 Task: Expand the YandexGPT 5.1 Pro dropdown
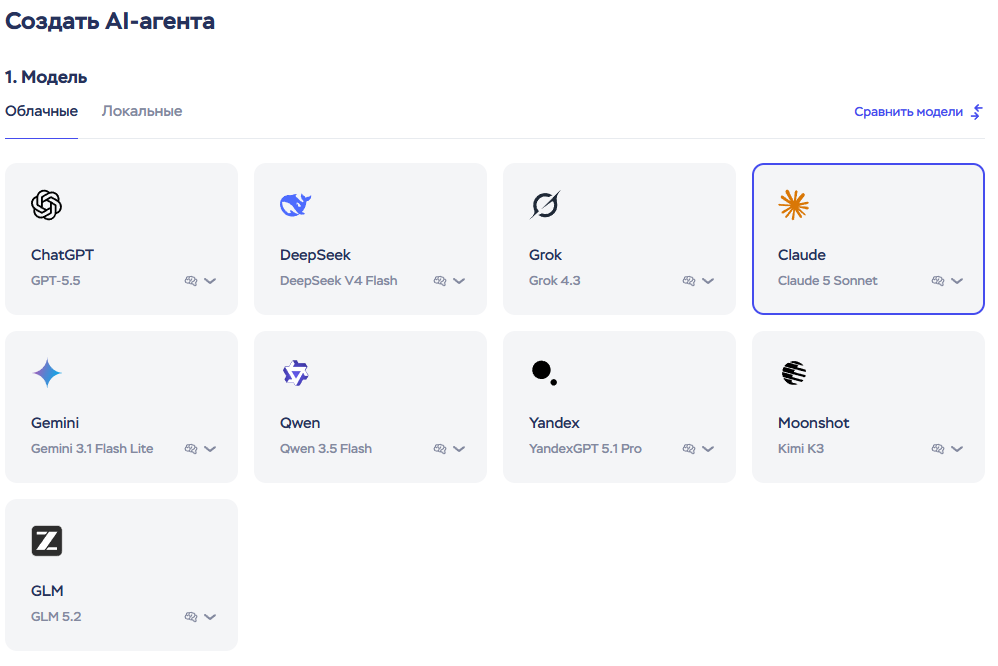point(708,449)
